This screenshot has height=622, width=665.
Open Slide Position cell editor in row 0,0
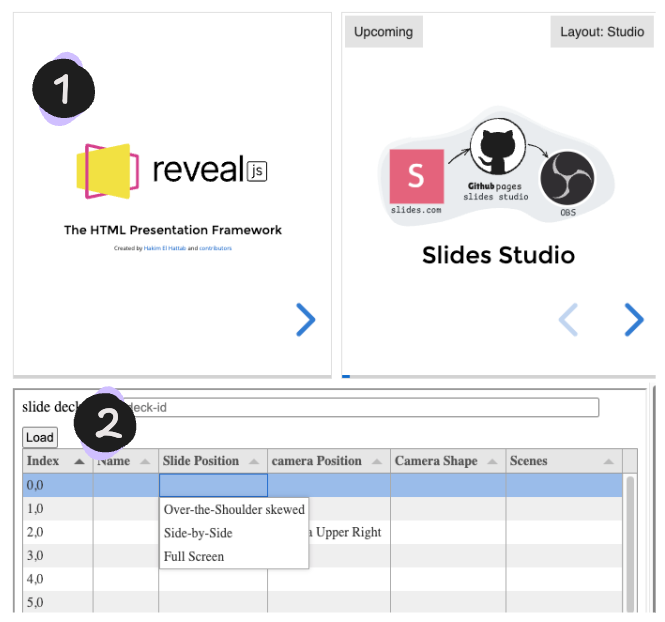coord(213,485)
